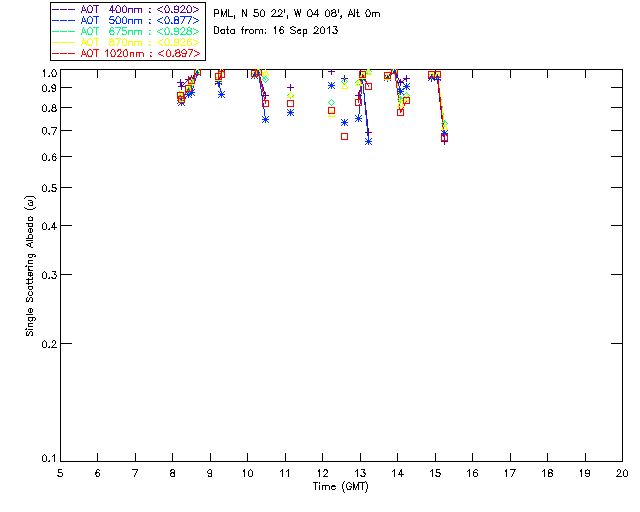The height and width of the screenshot is (512, 640).
Task: Click the y-axis tick label 0.1
Action: (49, 459)
